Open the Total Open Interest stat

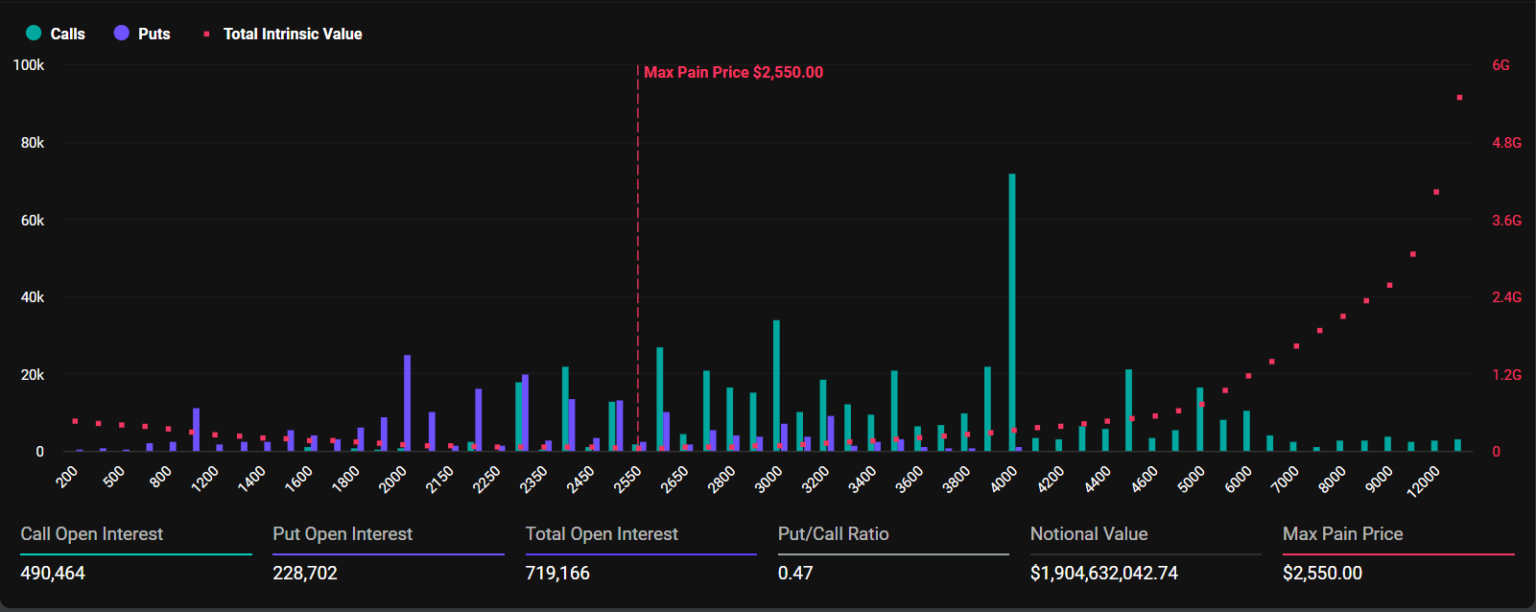[x=601, y=534]
